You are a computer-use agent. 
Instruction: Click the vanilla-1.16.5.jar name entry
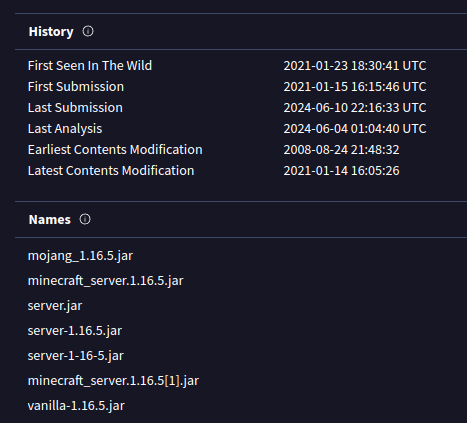pyautogui.click(x=76, y=406)
